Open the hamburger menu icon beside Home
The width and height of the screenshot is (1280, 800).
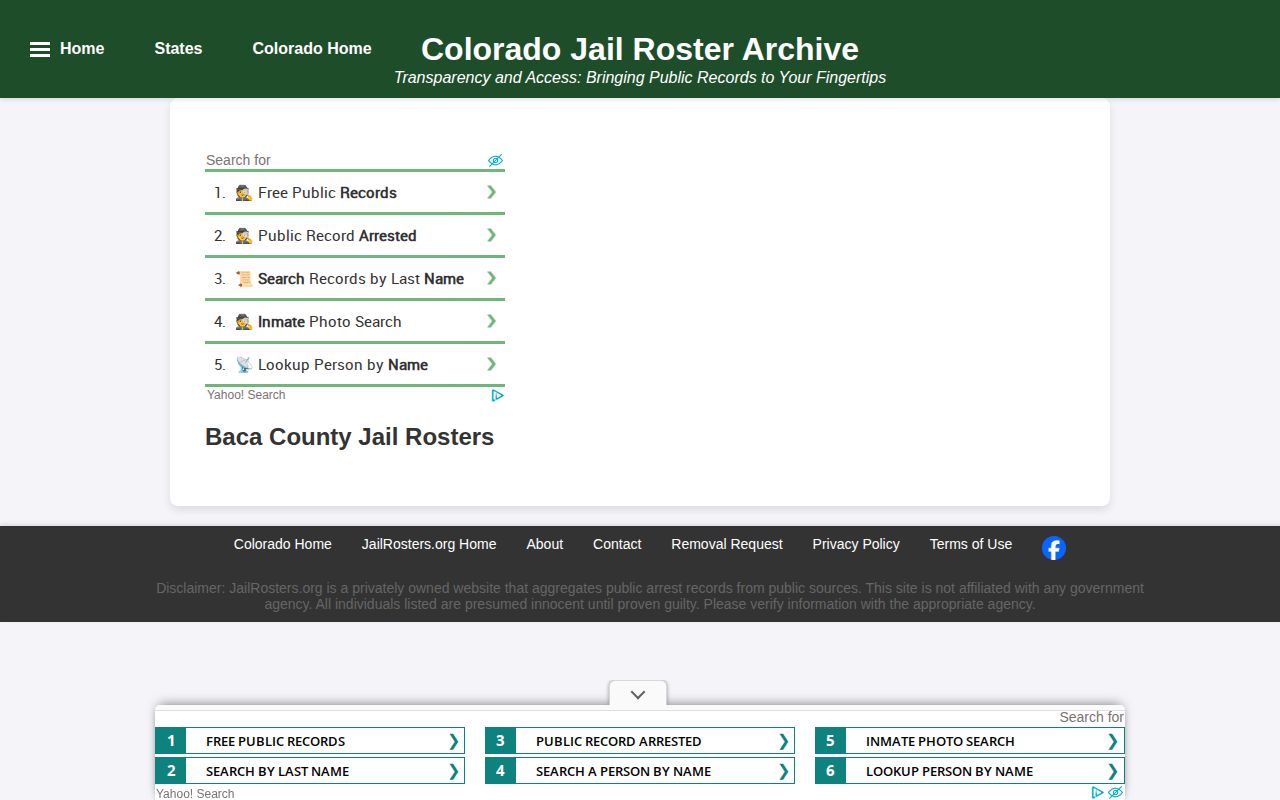pyautogui.click(x=40, y=49)
